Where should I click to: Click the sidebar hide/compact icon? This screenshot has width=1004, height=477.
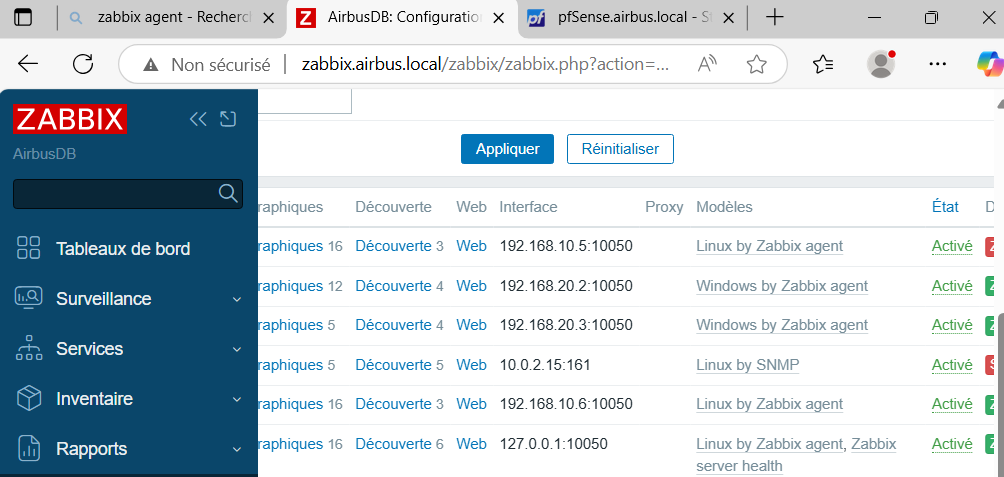228,120
